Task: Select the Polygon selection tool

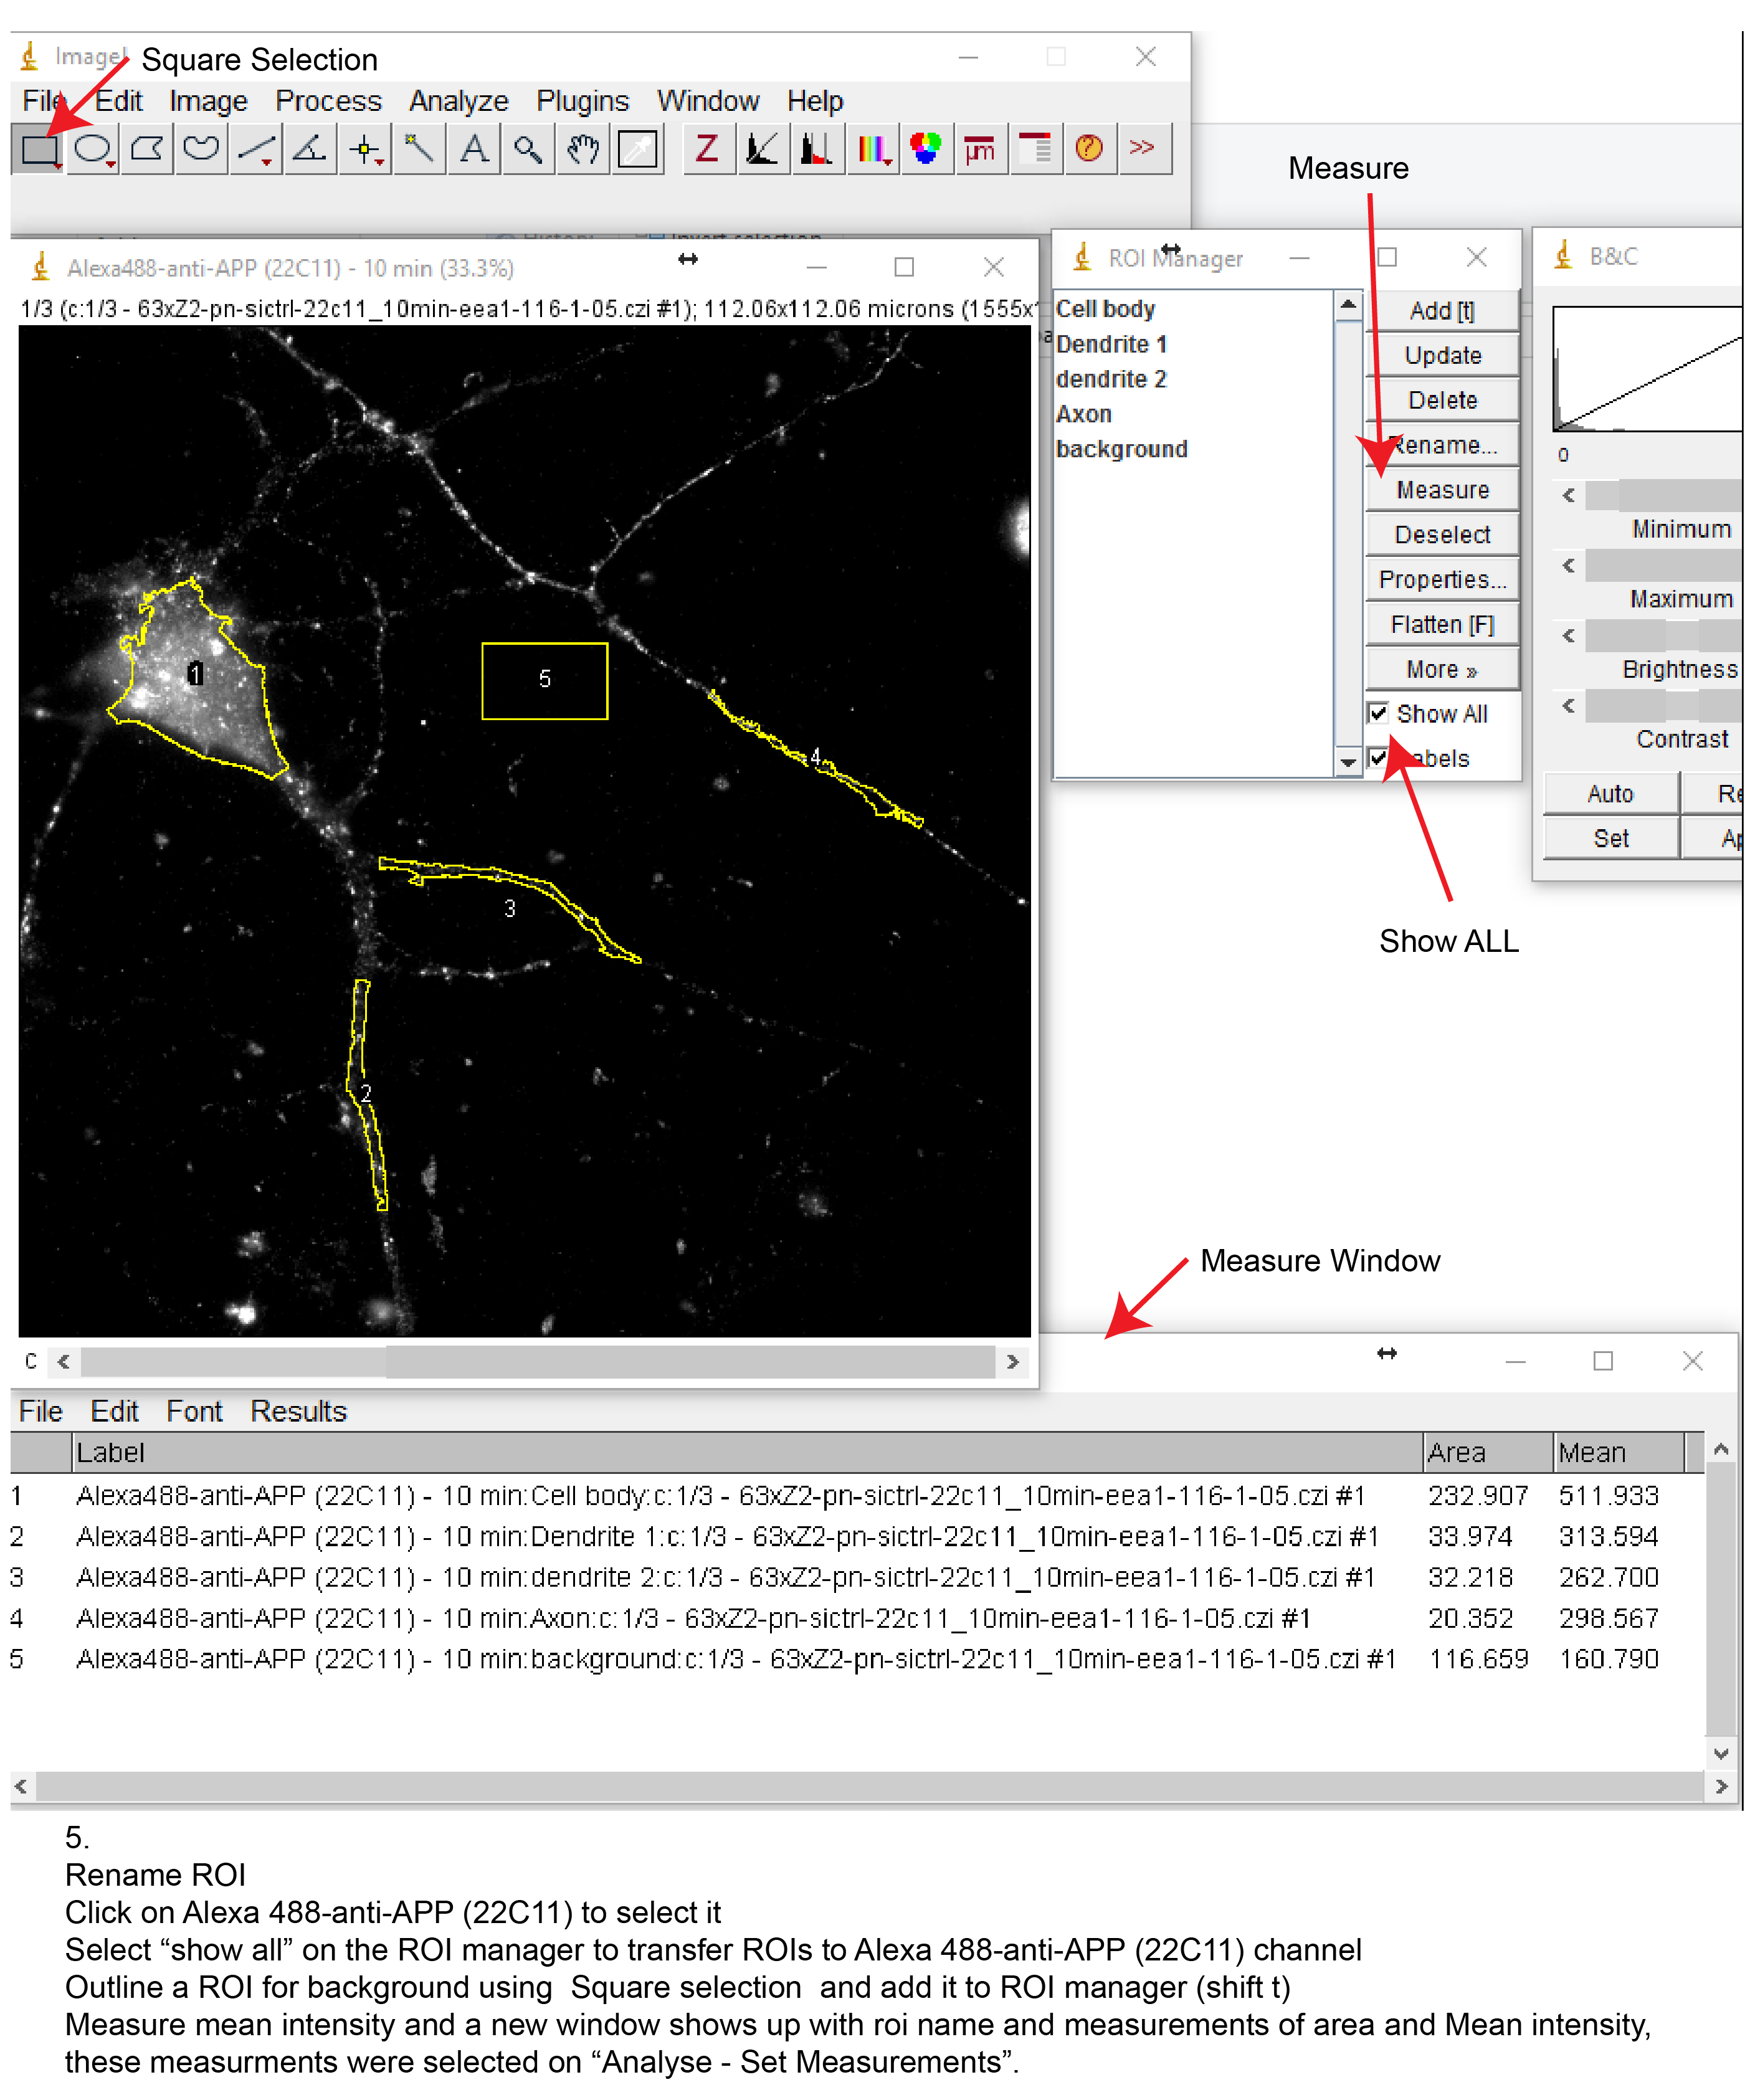Action: point(148,150)
